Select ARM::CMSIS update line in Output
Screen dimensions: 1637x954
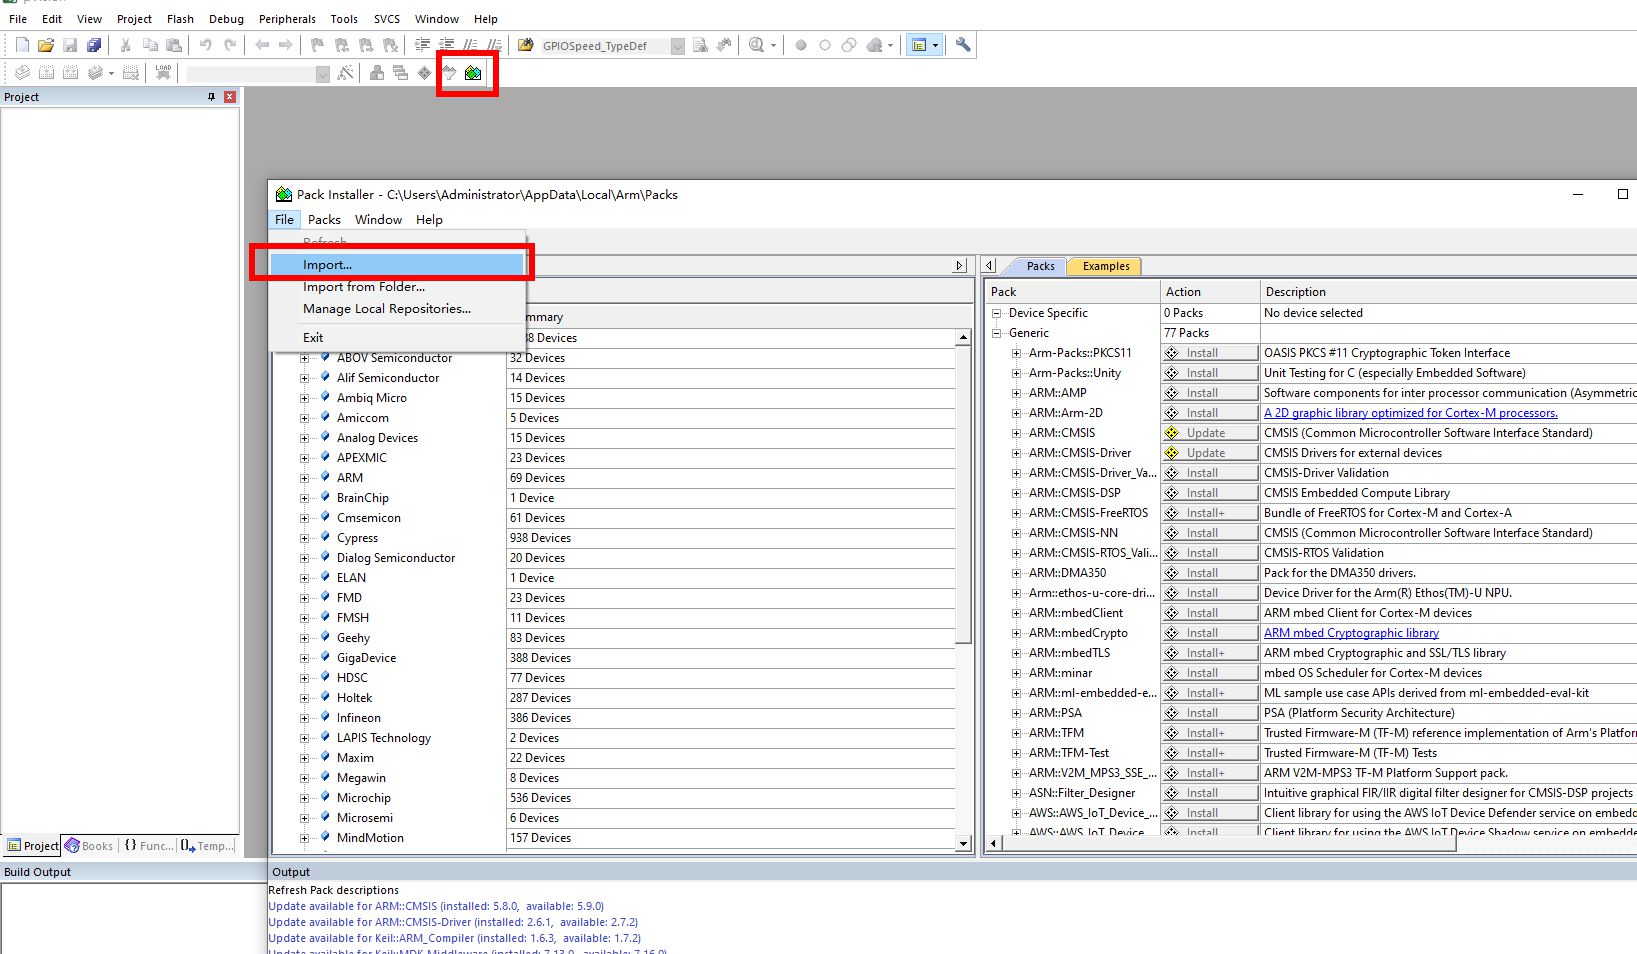coord(436,906)
